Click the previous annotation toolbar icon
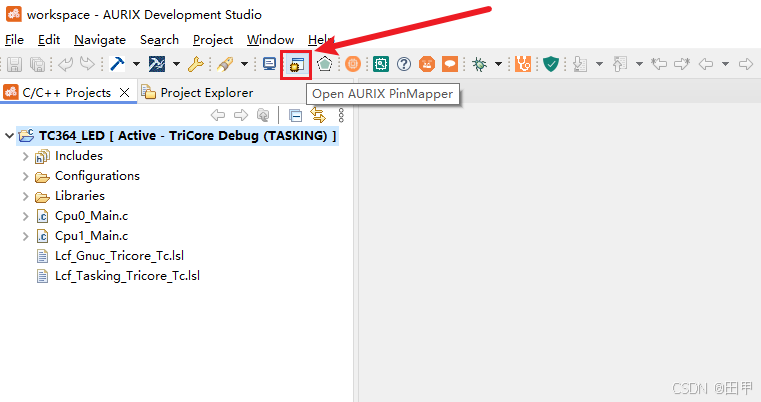Viewport: 761px width, 402px height. [620, 64]
